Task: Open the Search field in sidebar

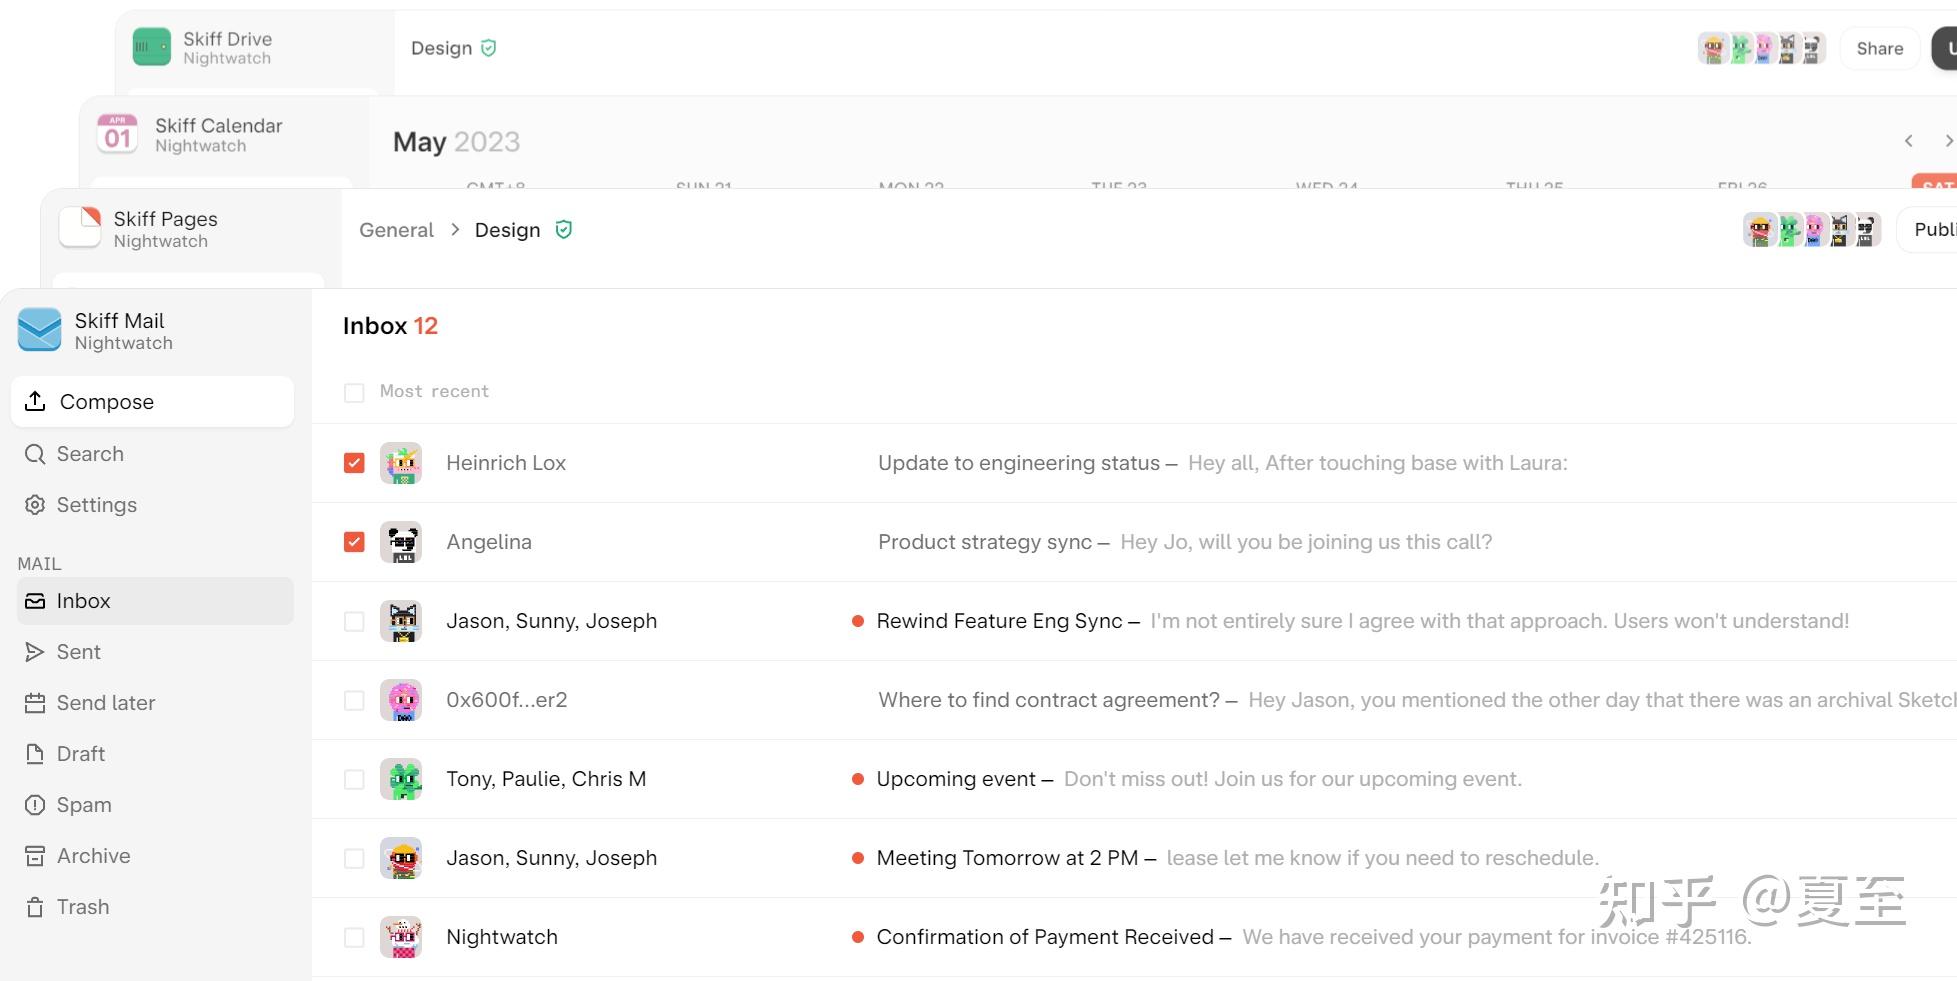Action: pyautogui.click(x=90, y=454)
